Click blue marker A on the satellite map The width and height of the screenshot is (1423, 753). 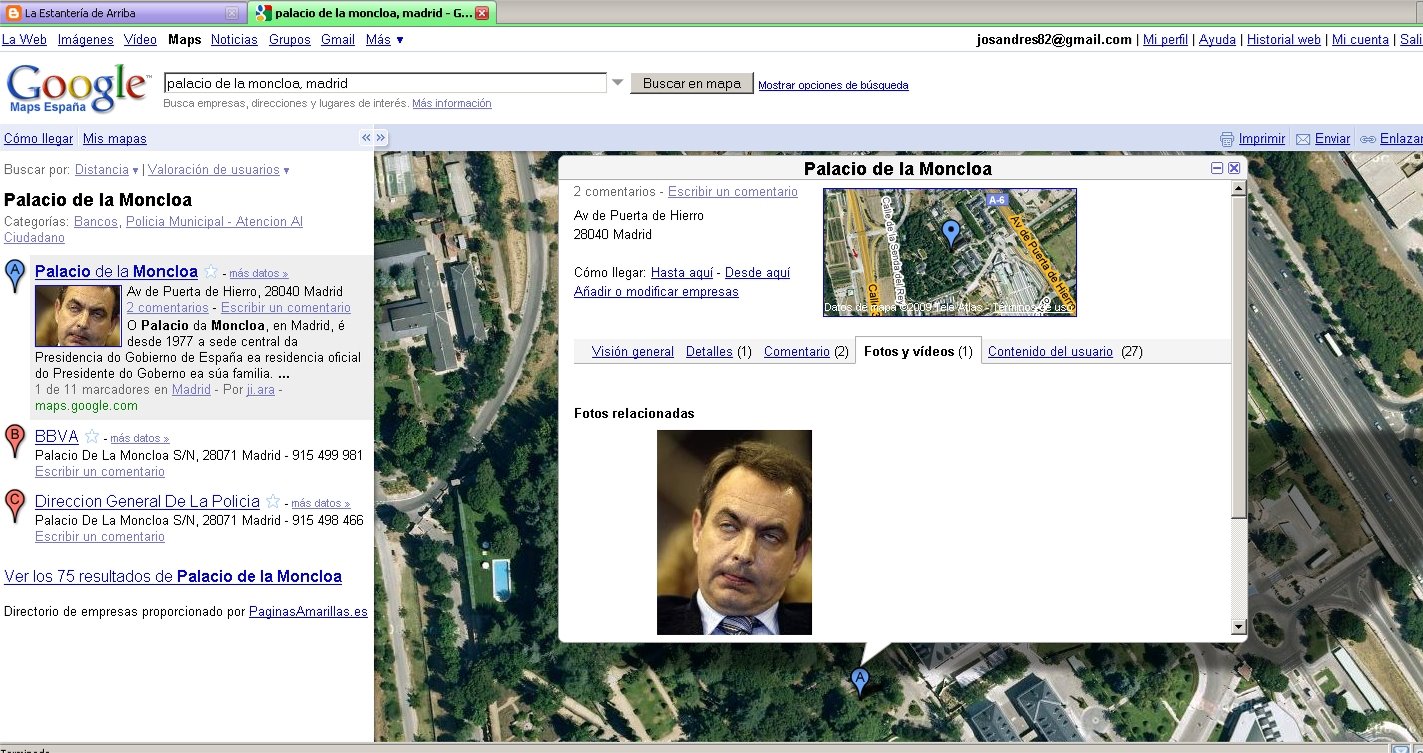(859, 681)
